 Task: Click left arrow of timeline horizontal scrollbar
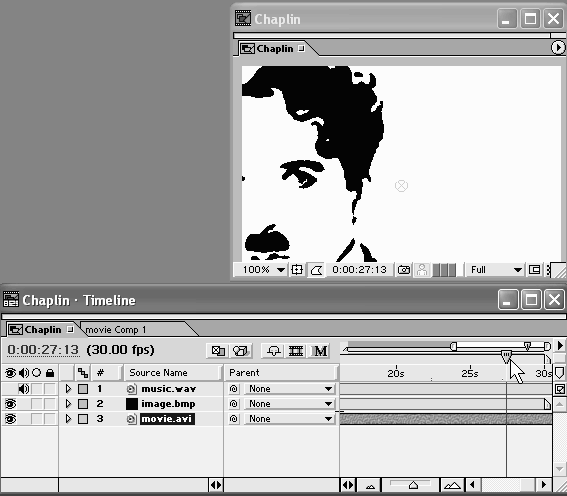pos(472,485)
